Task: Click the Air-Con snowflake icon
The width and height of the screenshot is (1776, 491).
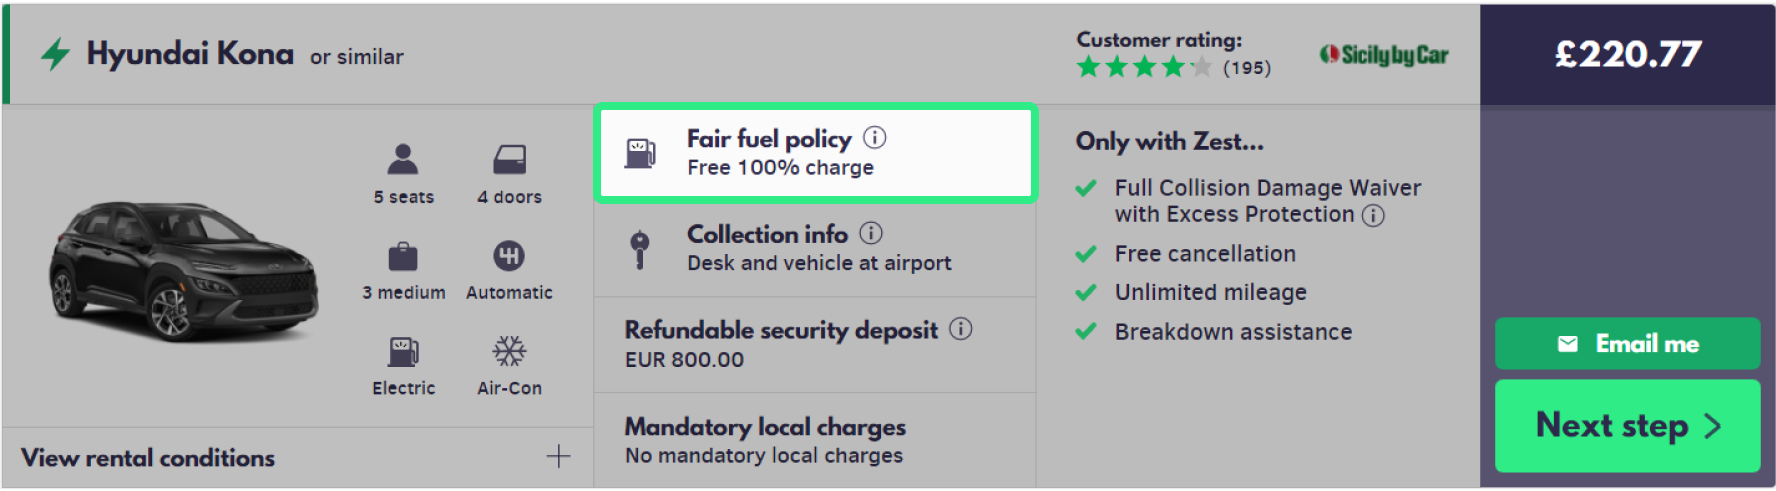Action: tap(509, 351)
